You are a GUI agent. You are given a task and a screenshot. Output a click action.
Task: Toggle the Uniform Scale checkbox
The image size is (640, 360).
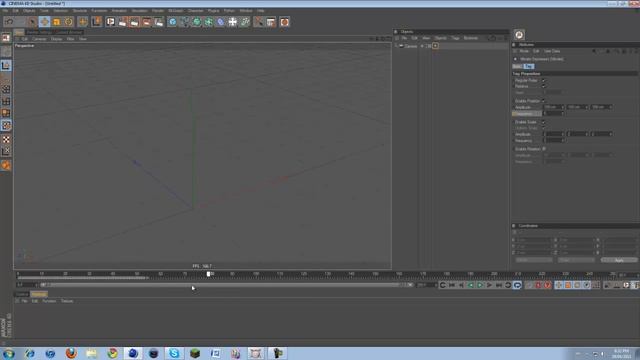(x=543, y=128)
